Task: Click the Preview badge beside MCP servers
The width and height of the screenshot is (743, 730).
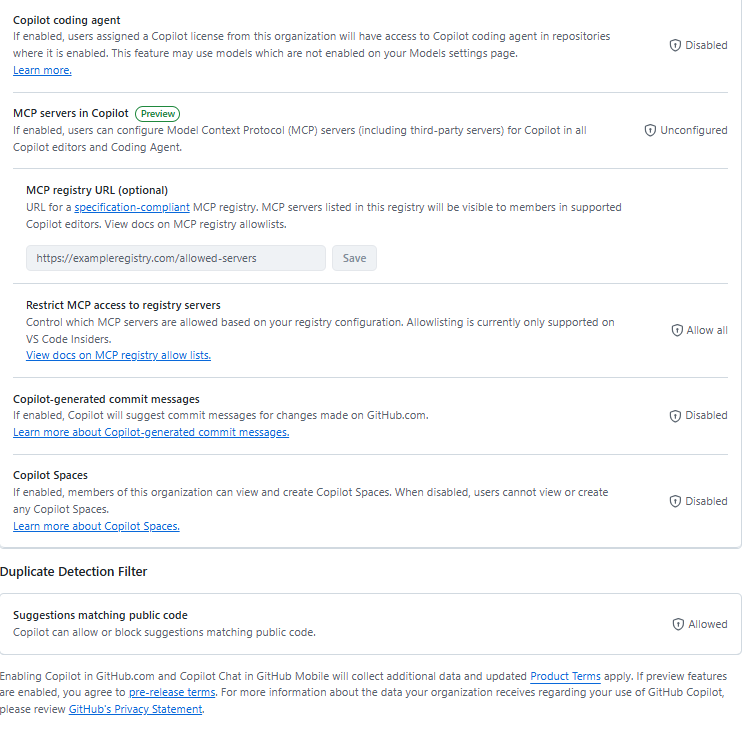Action: click(158, 114)
